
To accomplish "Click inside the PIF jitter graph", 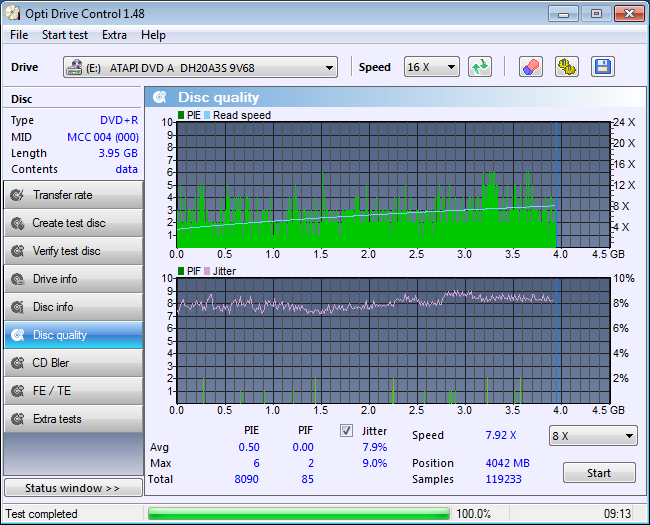I will pos(393,340).
